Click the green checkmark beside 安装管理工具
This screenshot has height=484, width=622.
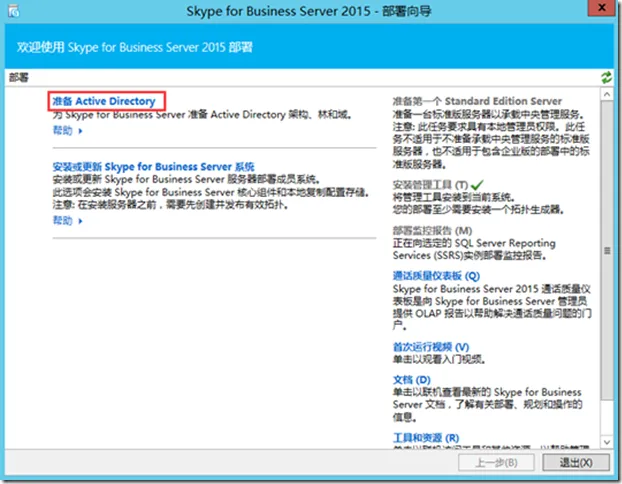pyautogui.click(x=477, y=184)
